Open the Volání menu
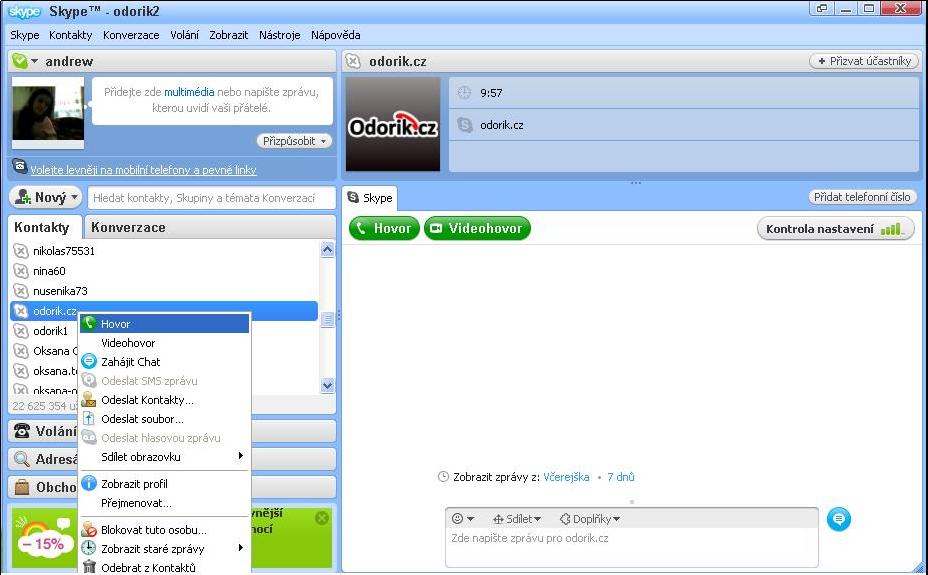This screenshot has width=928, height=575. [x=185, y=35]
